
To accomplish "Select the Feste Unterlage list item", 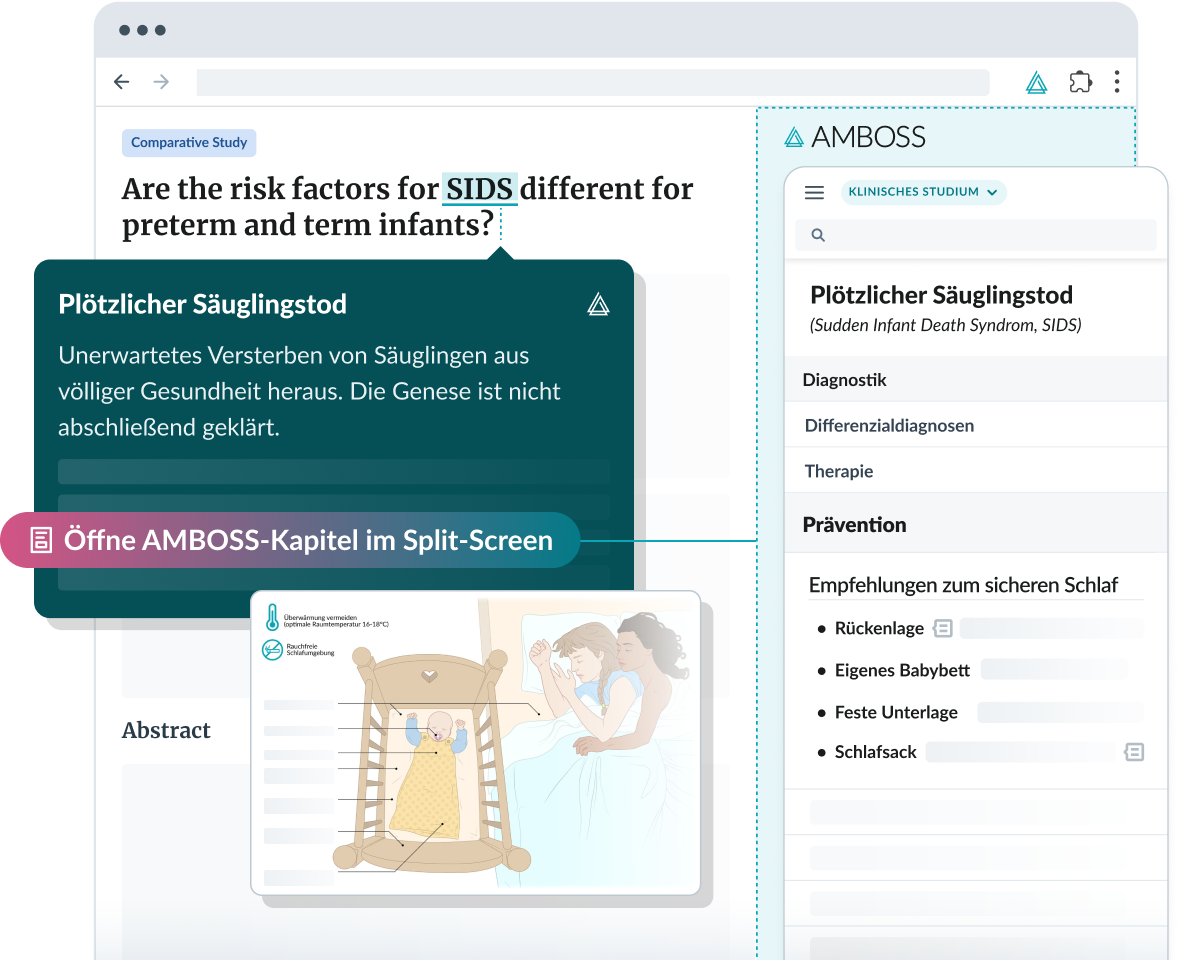I will tap(896, 712).
